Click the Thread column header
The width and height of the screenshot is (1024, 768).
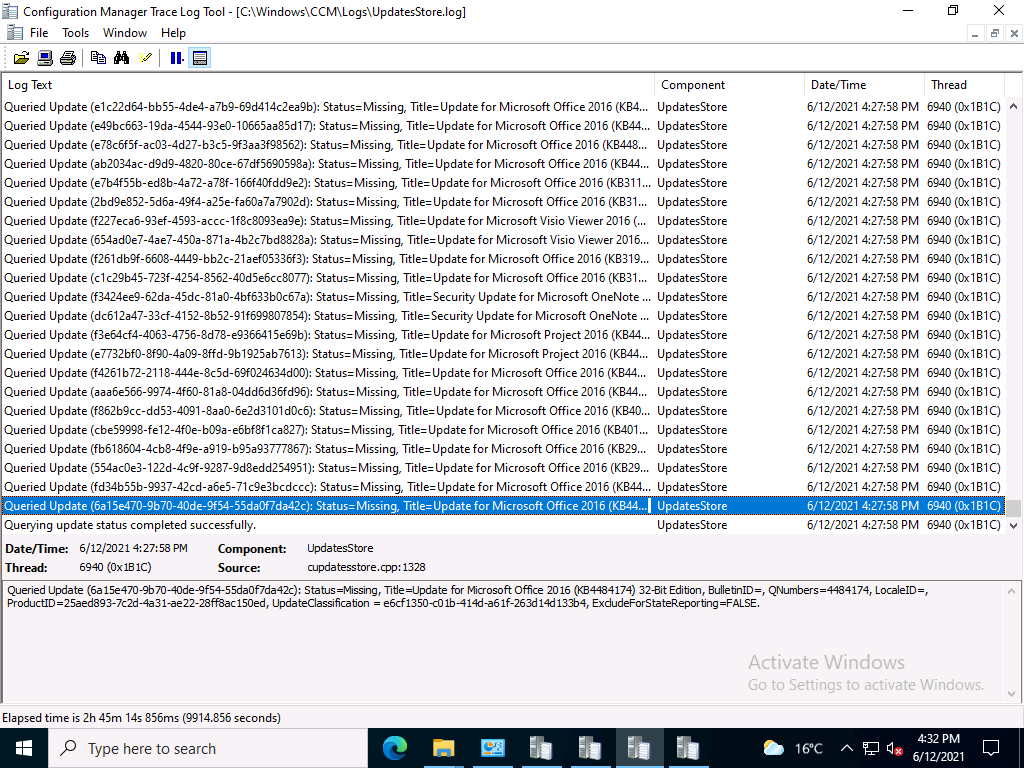point(964,85)
